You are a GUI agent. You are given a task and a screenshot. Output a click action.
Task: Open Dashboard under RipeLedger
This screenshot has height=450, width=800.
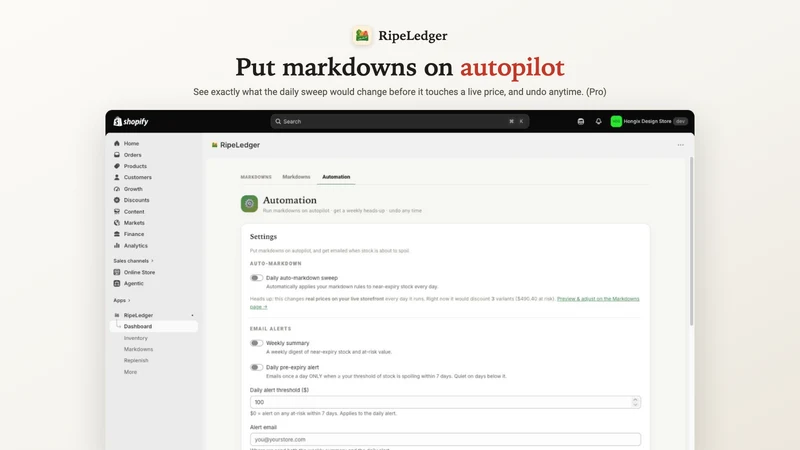click(x=154, y=327)
